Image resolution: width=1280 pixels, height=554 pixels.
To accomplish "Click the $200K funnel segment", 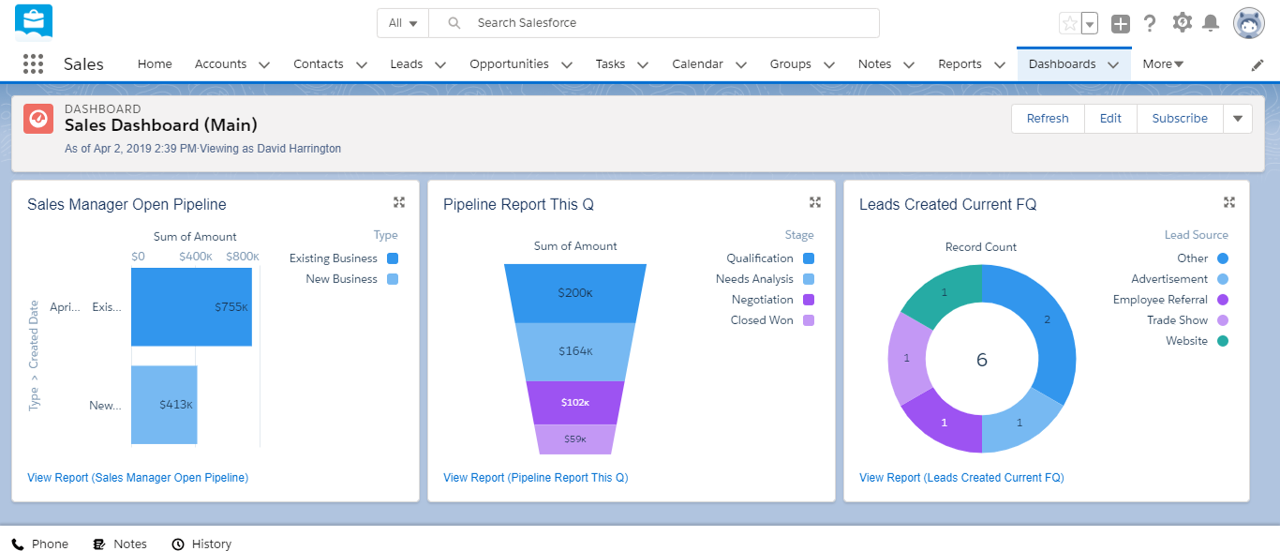I will (575, 293).
